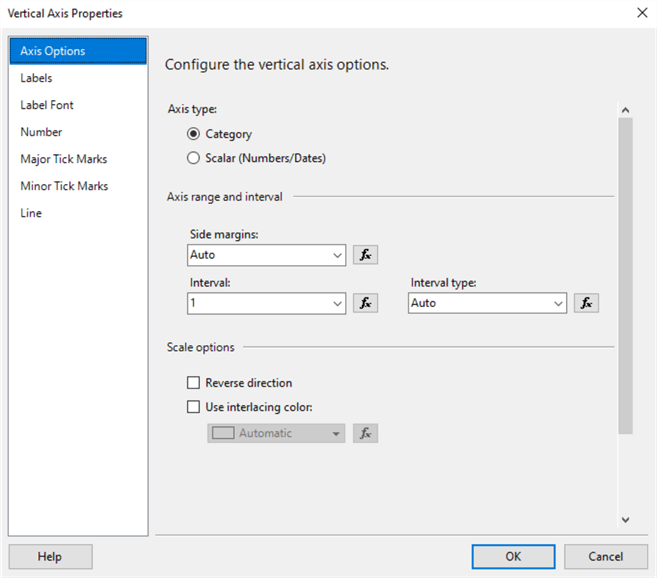Open expression editor for Interval type
Screen dimensions: 657x578
coord(587,303)
